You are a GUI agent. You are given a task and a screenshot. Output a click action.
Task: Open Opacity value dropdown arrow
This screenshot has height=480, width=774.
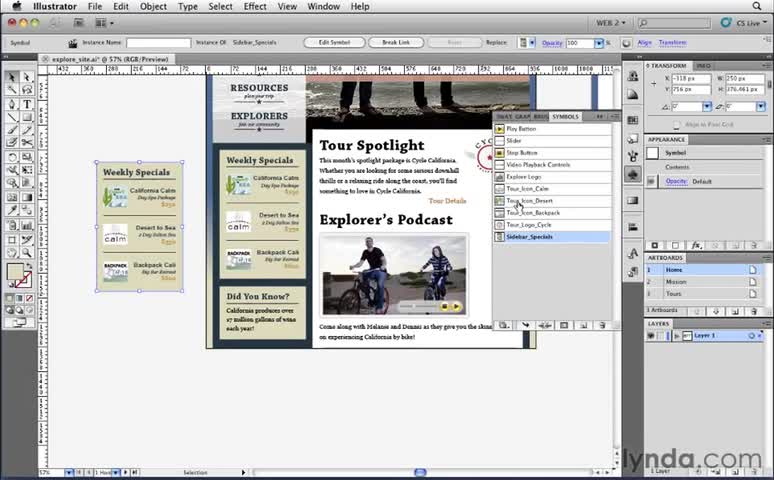599,43
